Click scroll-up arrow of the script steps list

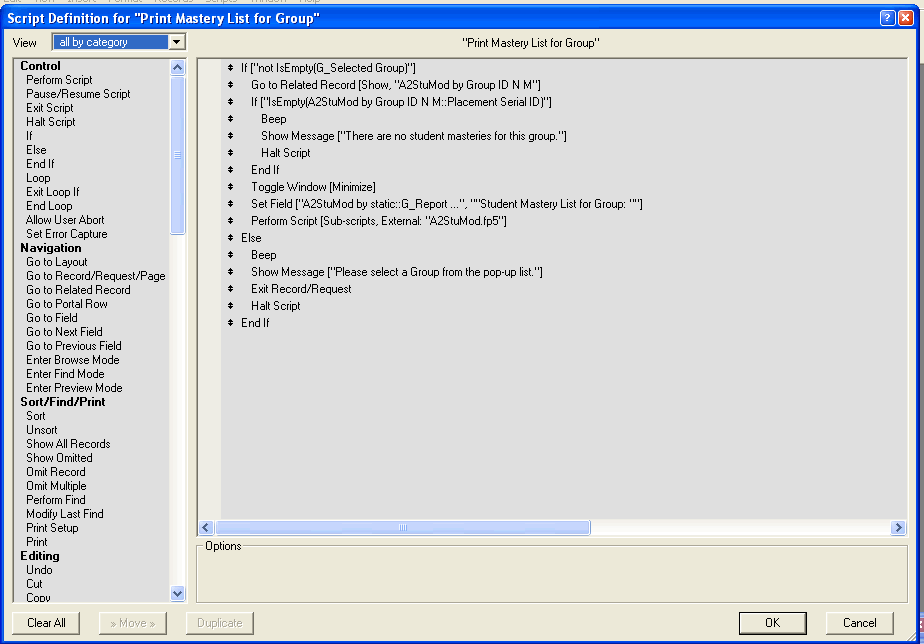[x=178, y=68]
